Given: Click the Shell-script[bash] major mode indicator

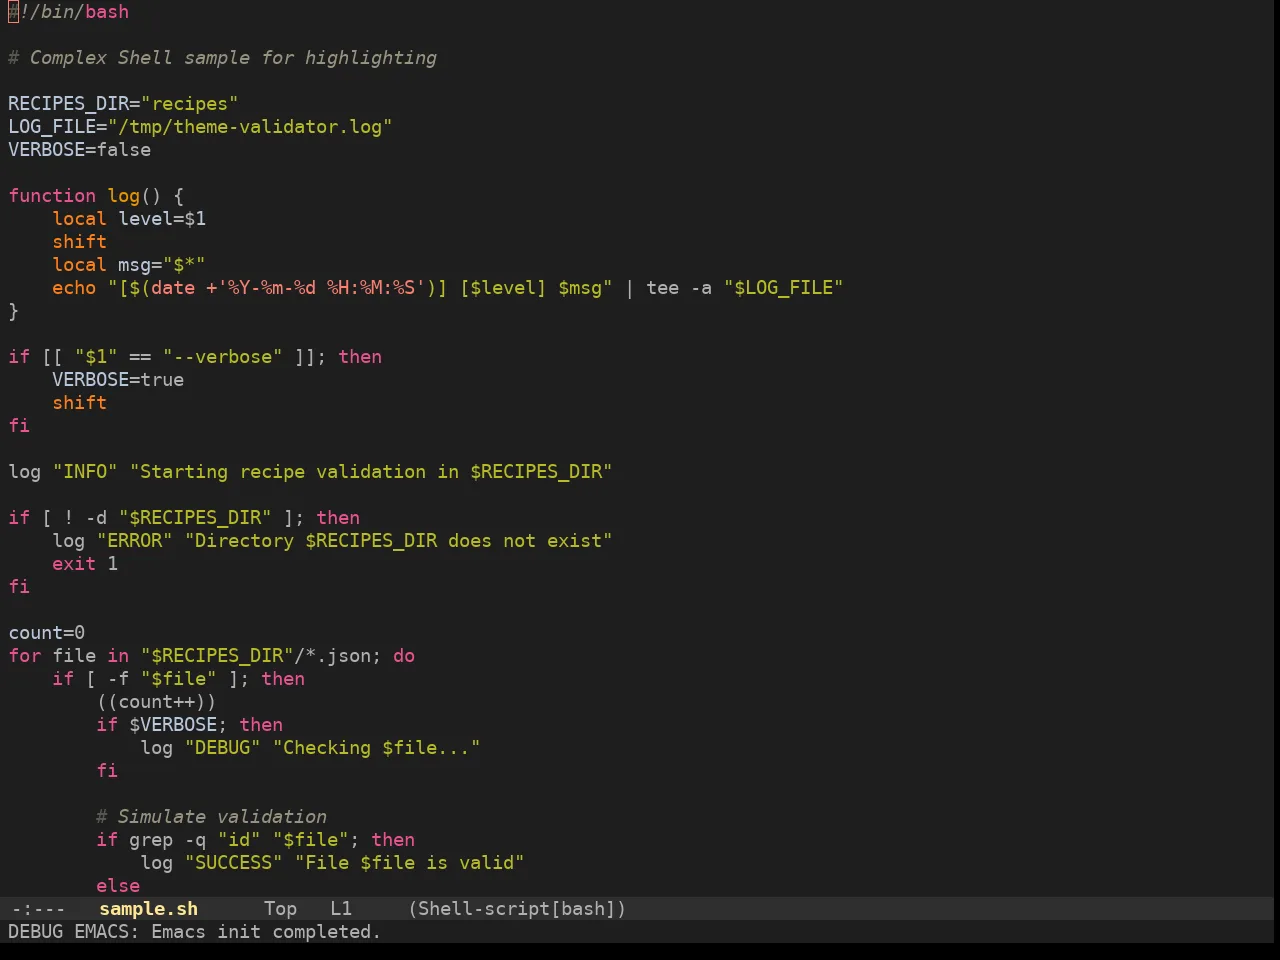Looking at the screenshot, I should click(517, 908).
